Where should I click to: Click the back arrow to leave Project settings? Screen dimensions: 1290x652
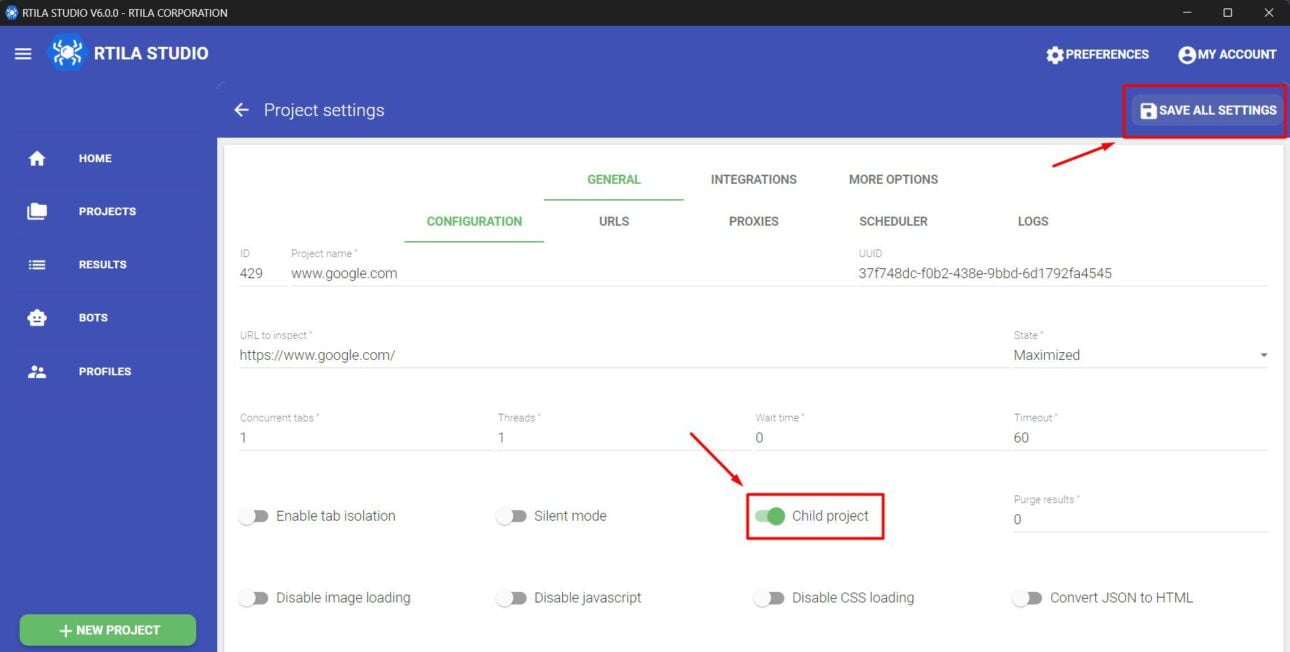click(x=241, y=110)
